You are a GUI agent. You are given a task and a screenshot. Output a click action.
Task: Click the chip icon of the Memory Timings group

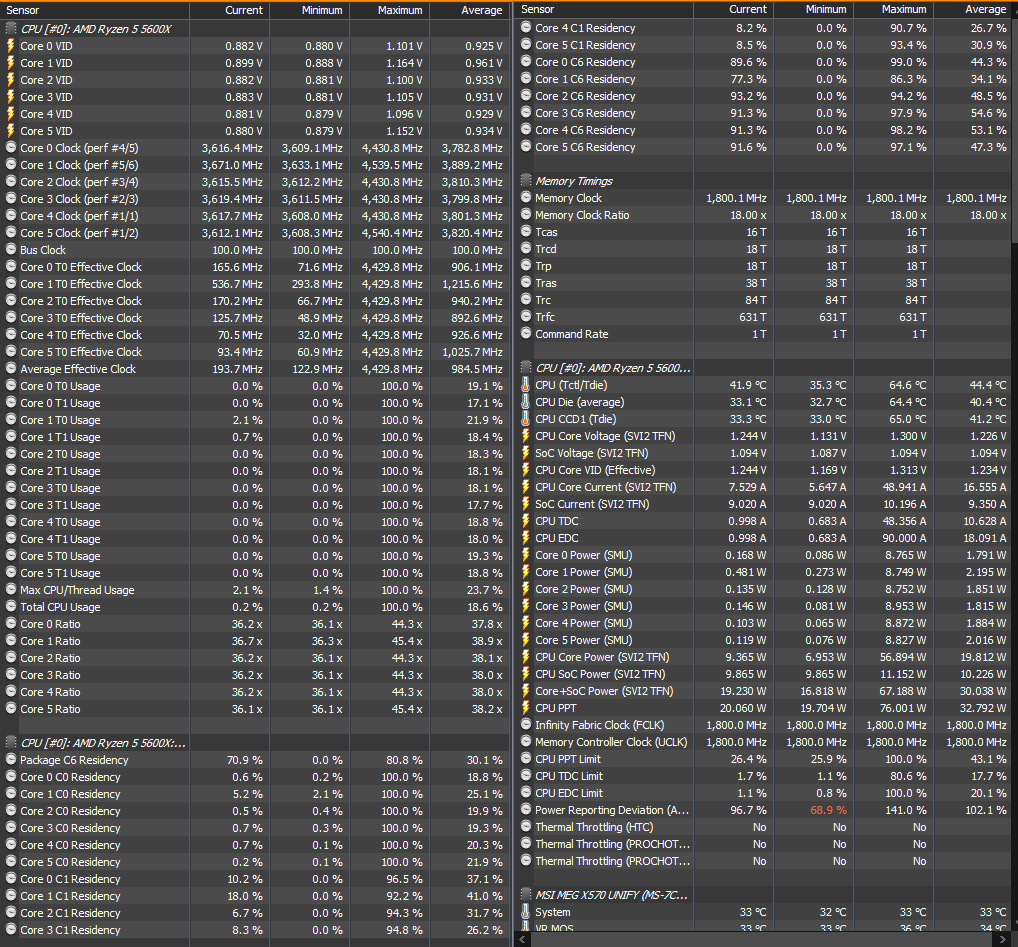tap(526, 180)
